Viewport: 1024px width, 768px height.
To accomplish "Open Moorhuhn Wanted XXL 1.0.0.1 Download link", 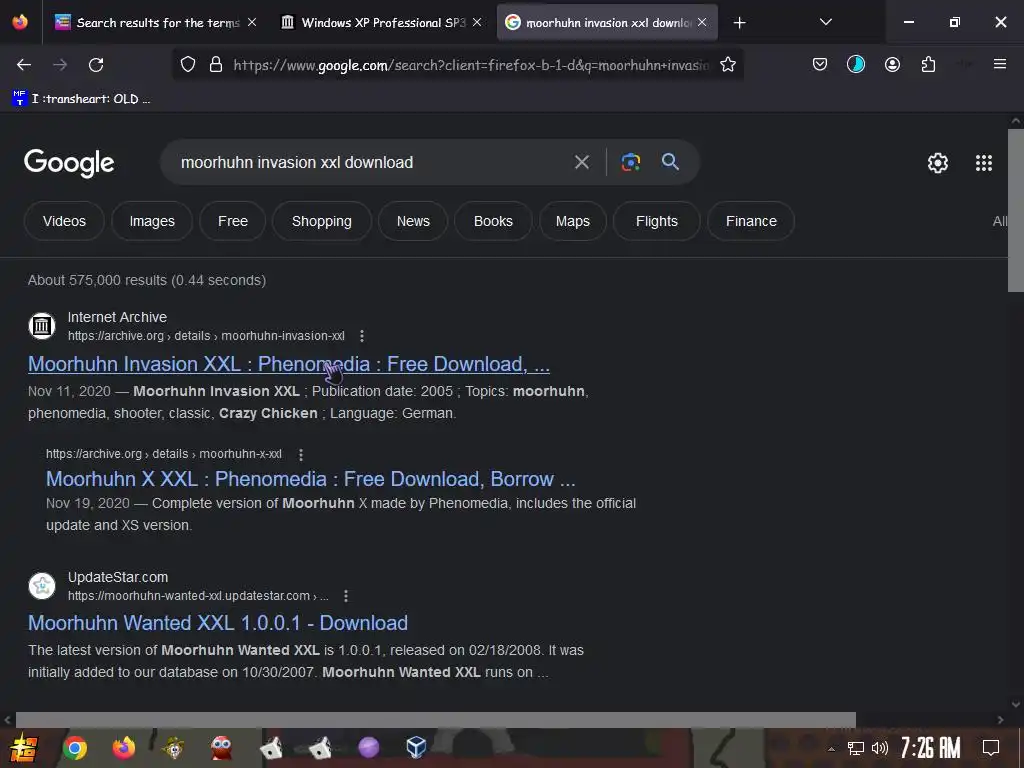I will 218,623.
